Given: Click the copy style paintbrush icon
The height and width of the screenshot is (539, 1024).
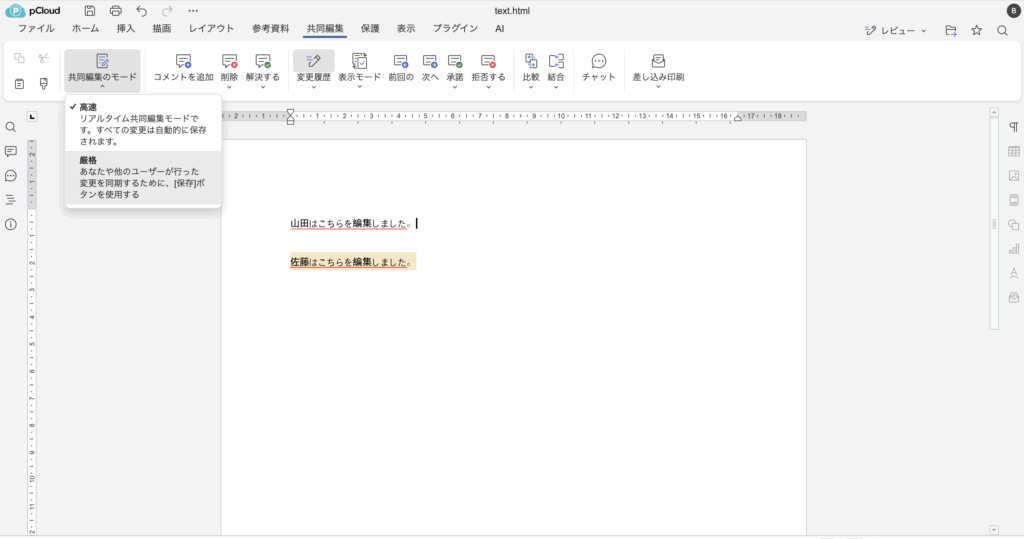Looking at the screenshot, I should 44,84.
